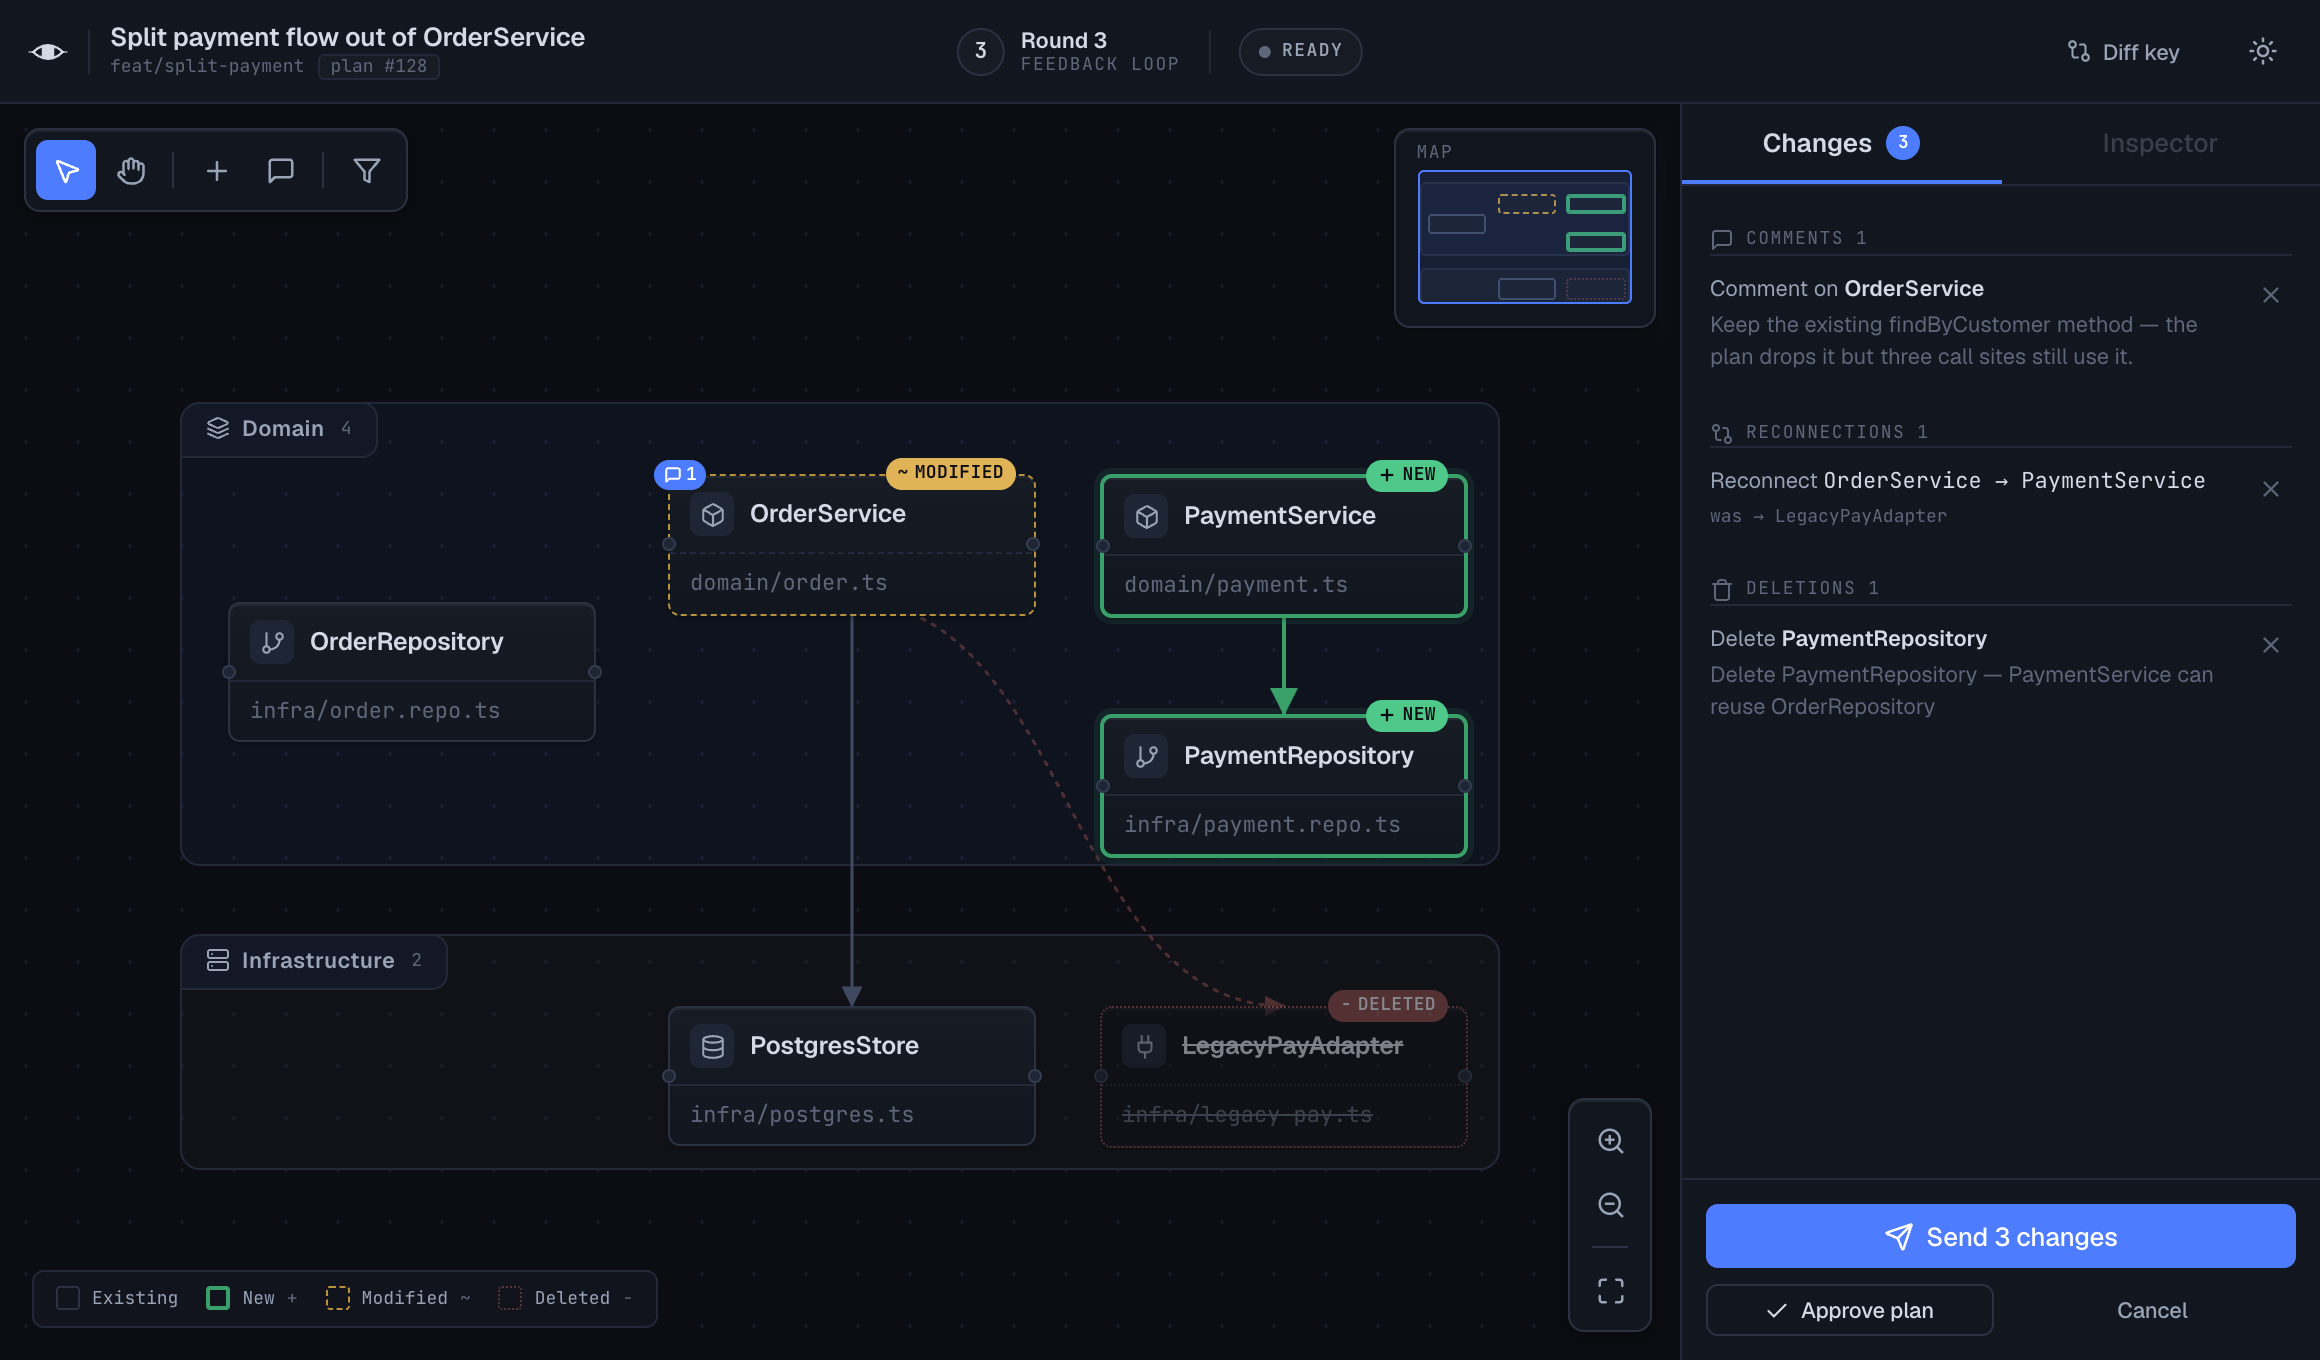Select the PaymentService node title
Viewport: 2320px width, 1360px height.
[x=1280, y=516]
